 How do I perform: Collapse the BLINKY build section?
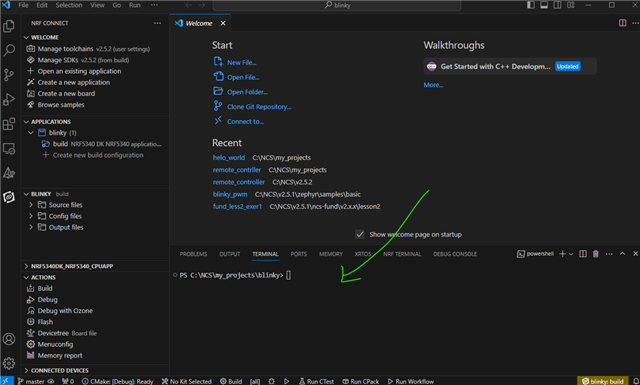click(x=26, y=194)
